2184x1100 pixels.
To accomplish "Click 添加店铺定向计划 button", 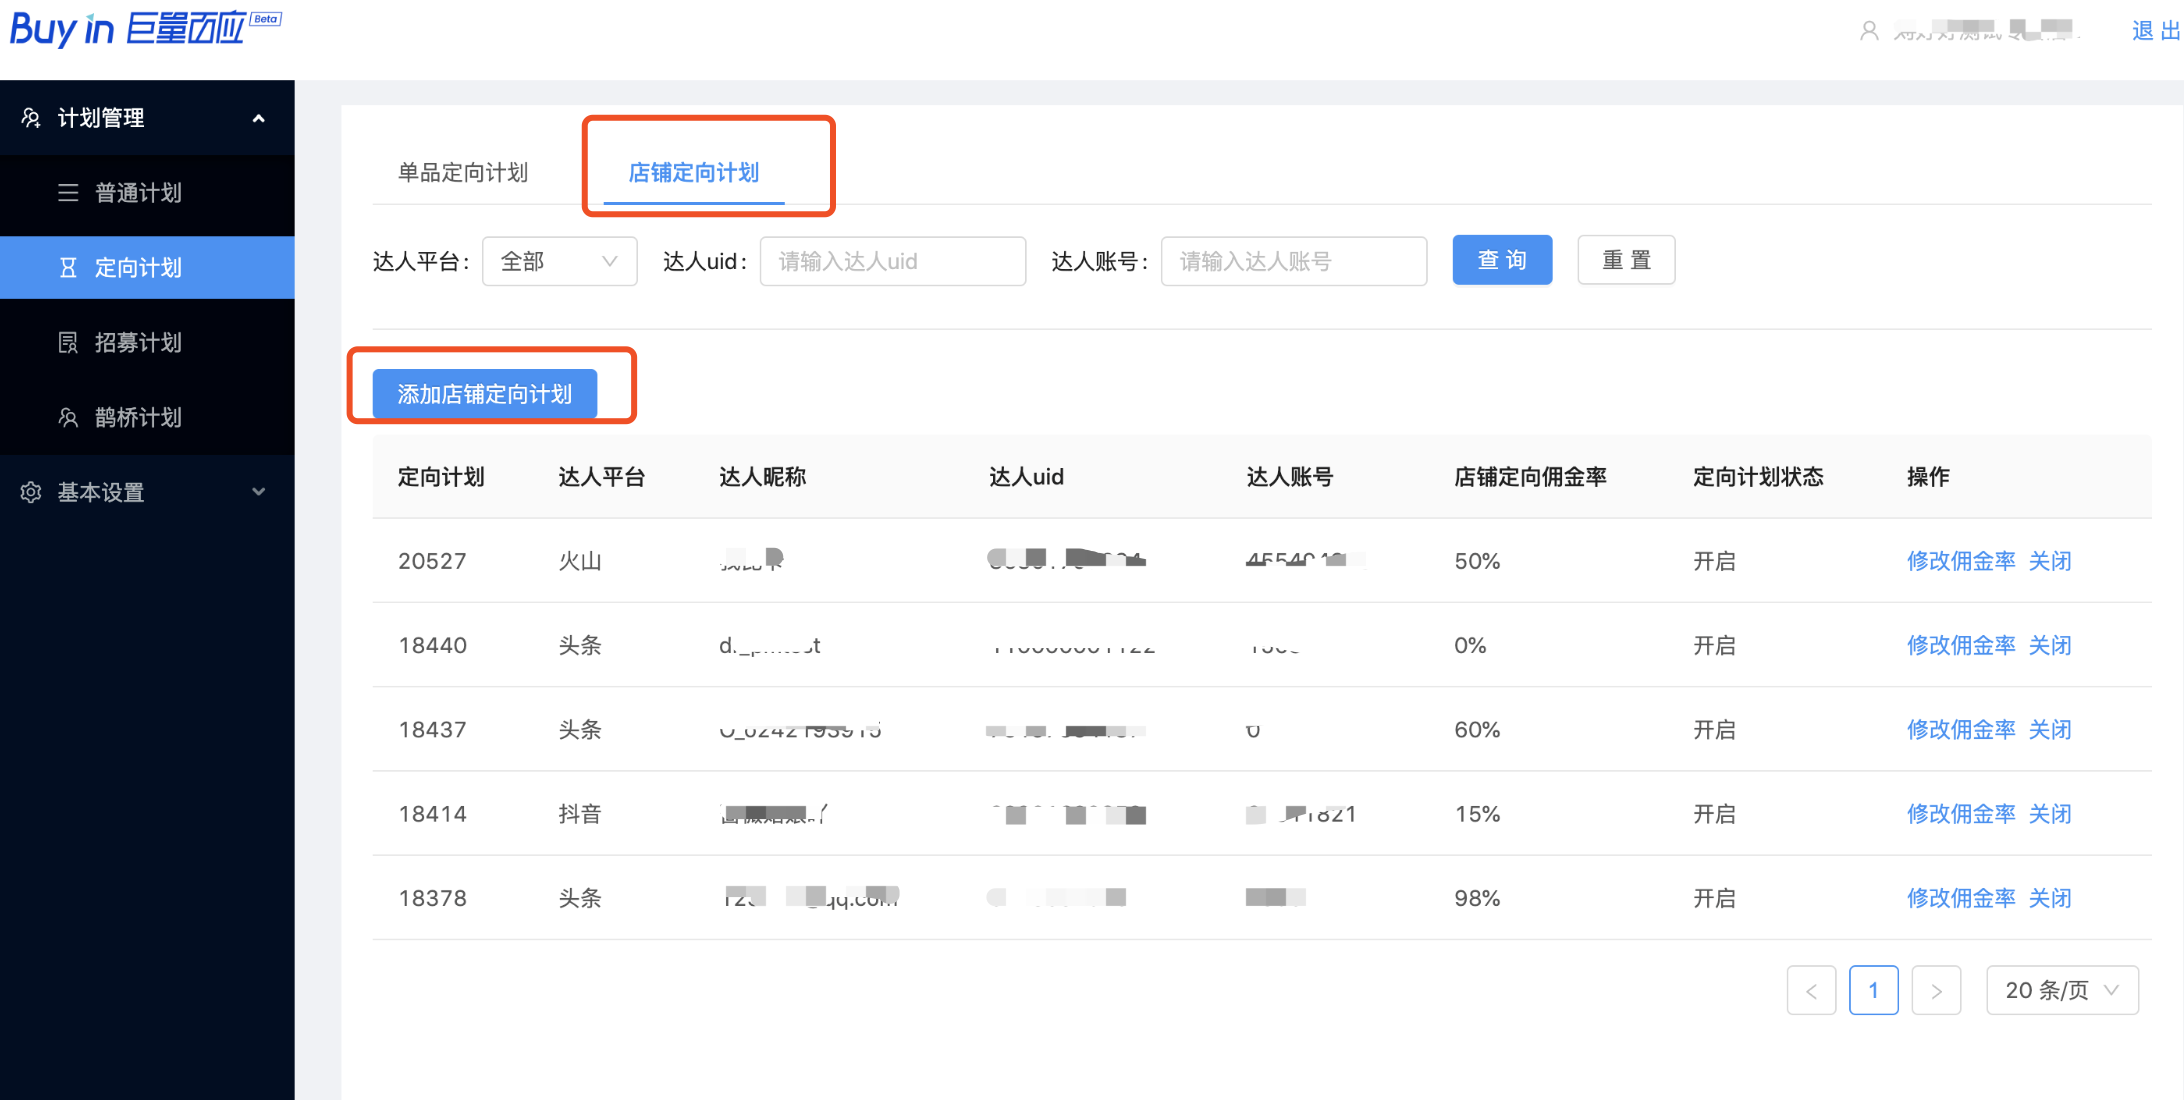I will 485,394.
